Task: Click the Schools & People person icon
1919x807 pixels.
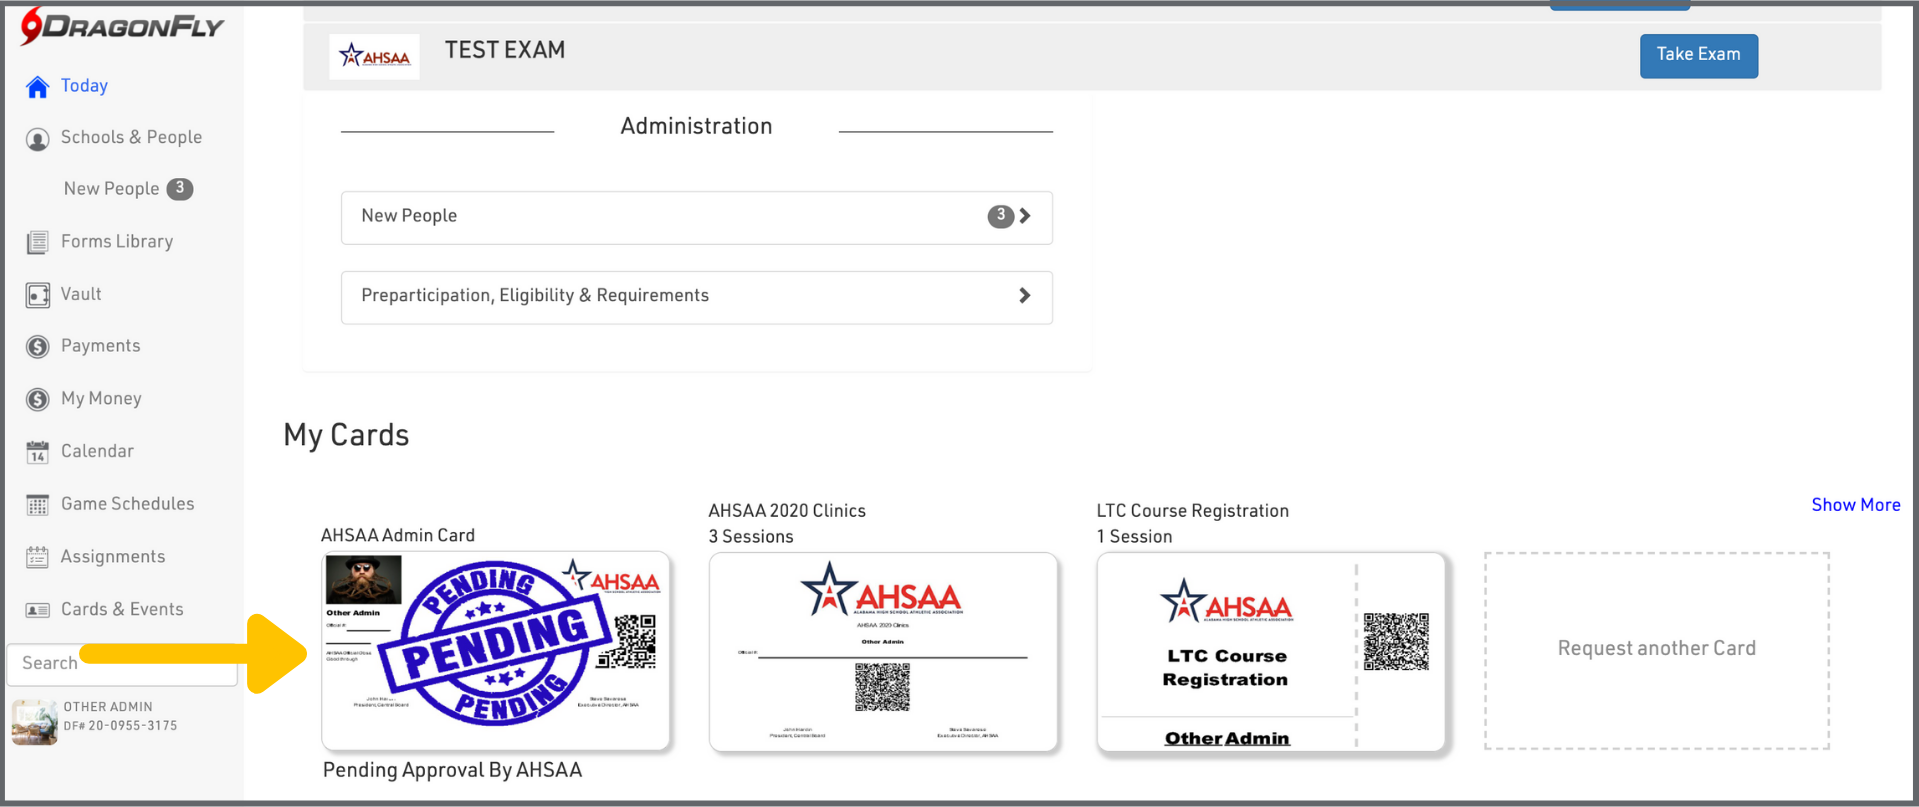Action: click(37, 139)
